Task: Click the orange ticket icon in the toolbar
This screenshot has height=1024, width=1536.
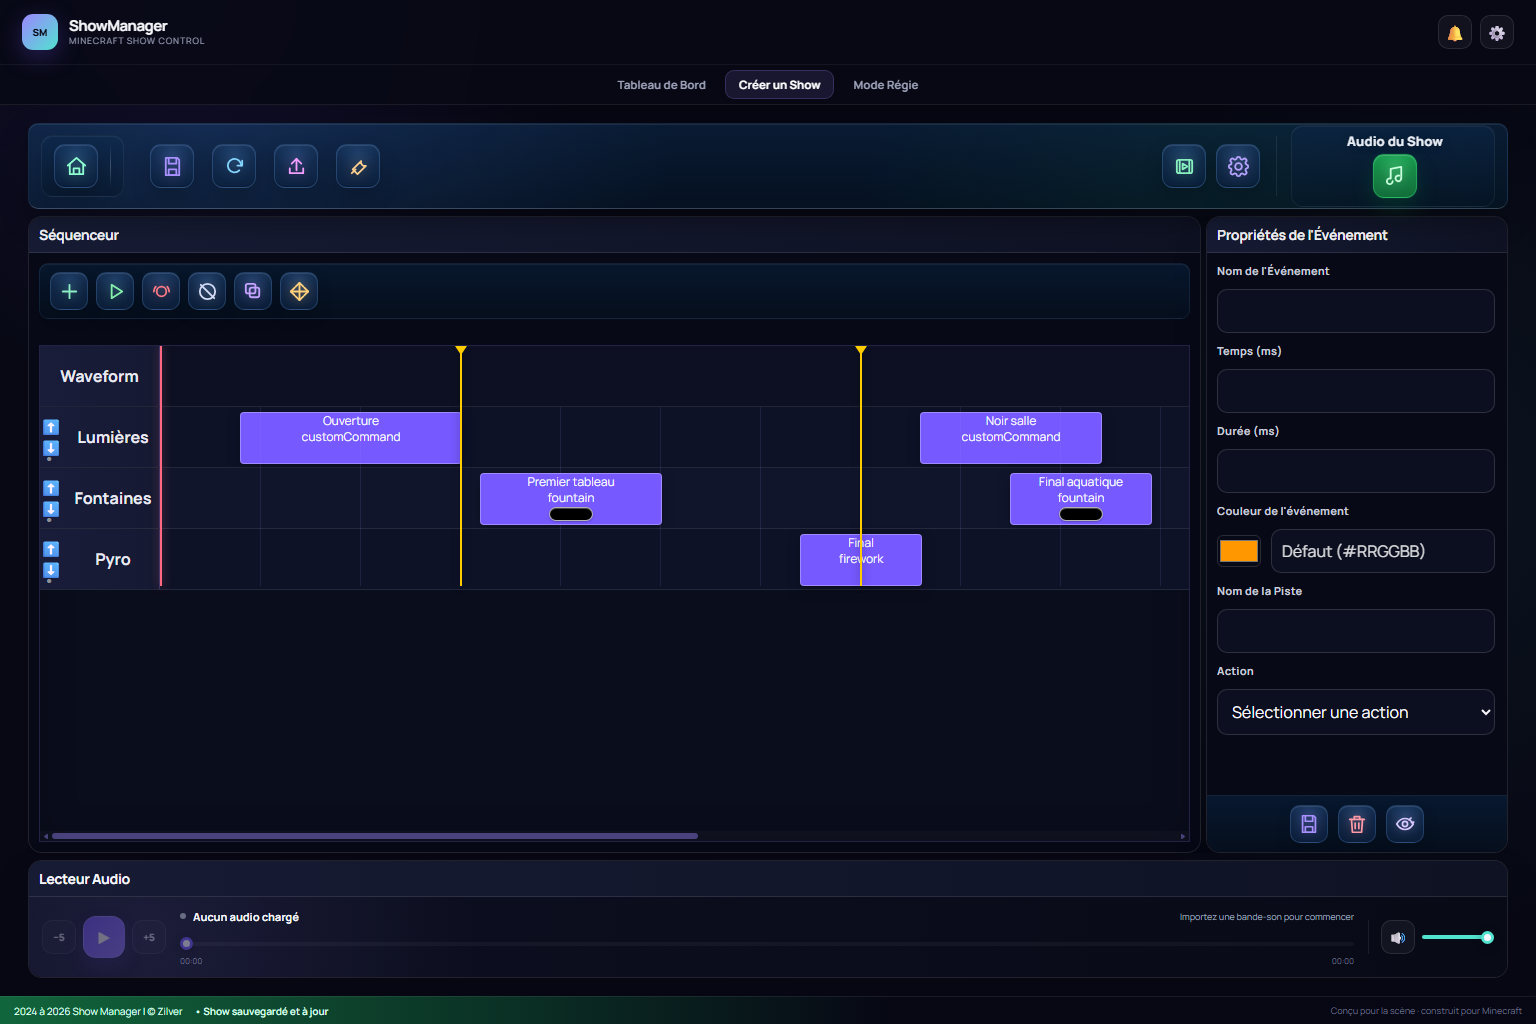Action: tap(358, 166)
